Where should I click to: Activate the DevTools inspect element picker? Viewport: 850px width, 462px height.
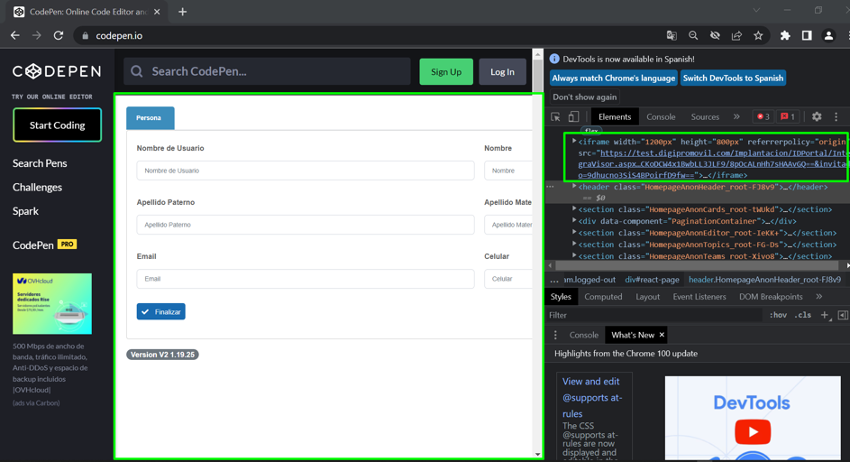[x=556, y=117]
